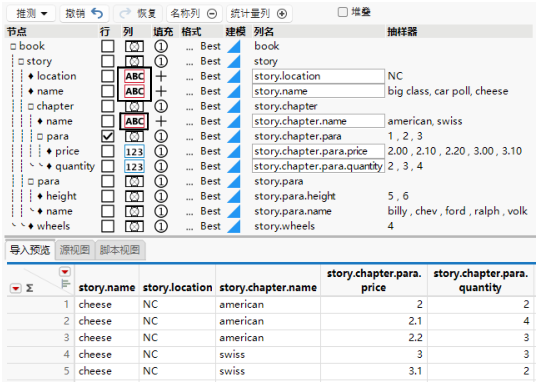
Task: Click the 统计量列 plus button
Action: [259, 13]
